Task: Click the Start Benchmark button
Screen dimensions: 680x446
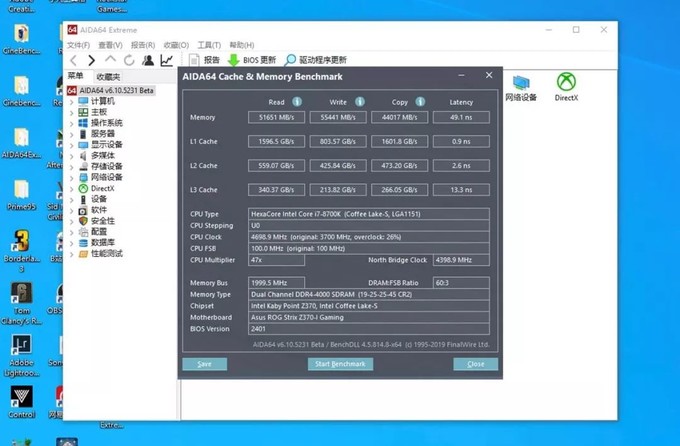Action: (340, 364)
